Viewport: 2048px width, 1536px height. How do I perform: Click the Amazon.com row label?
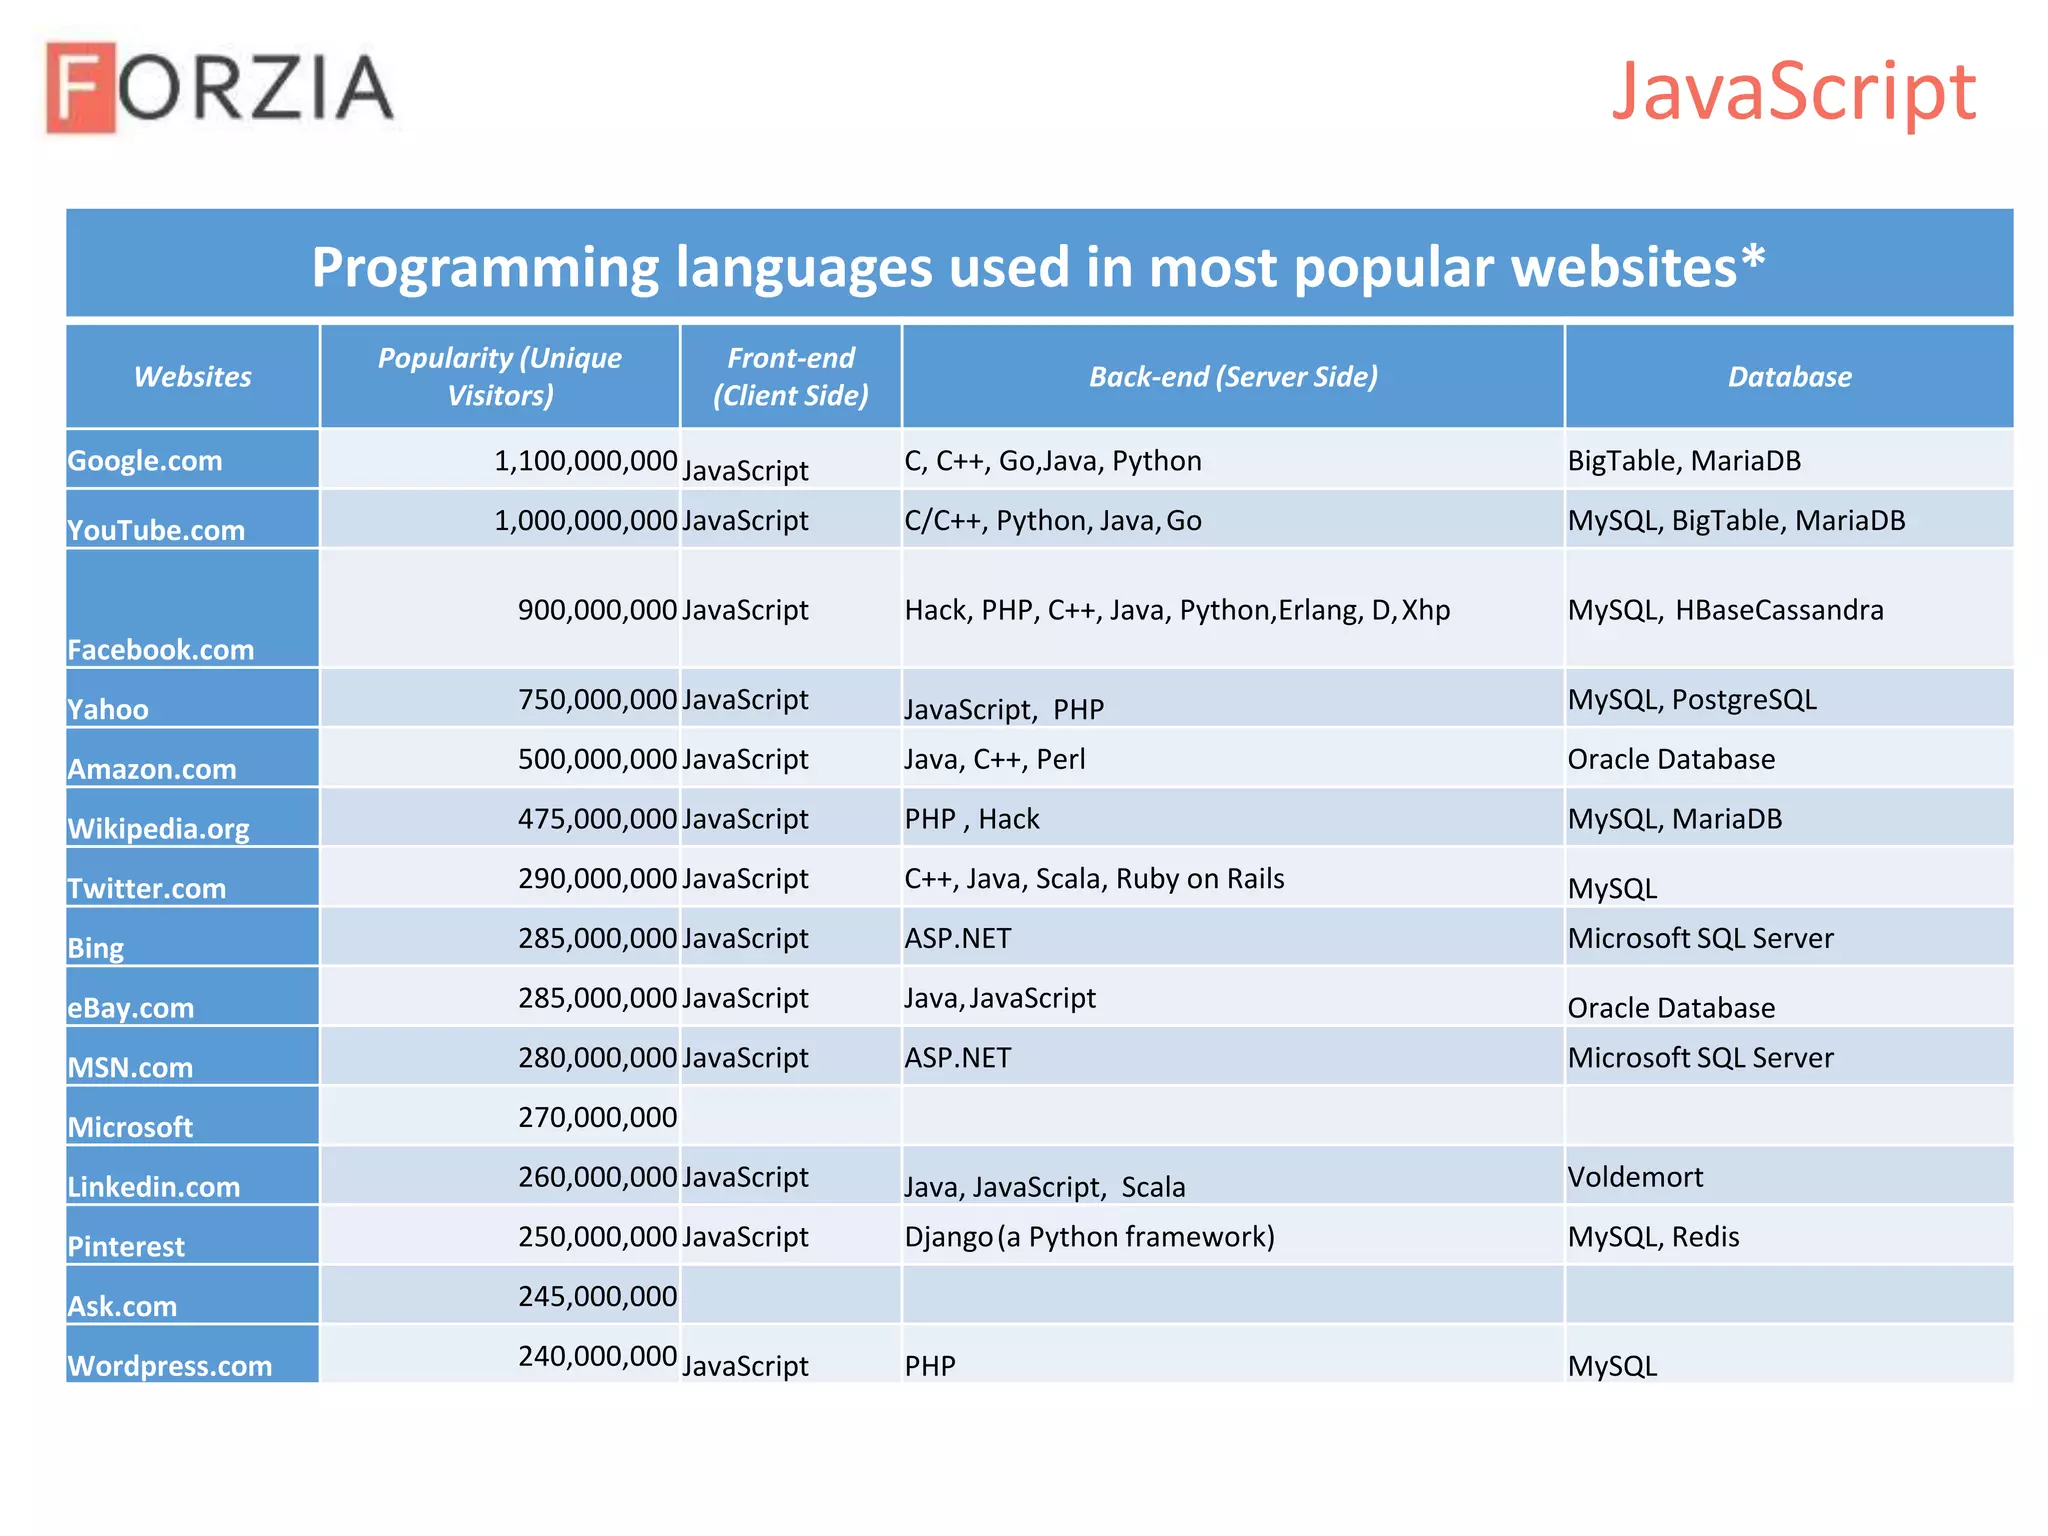[x=152, y=770]
